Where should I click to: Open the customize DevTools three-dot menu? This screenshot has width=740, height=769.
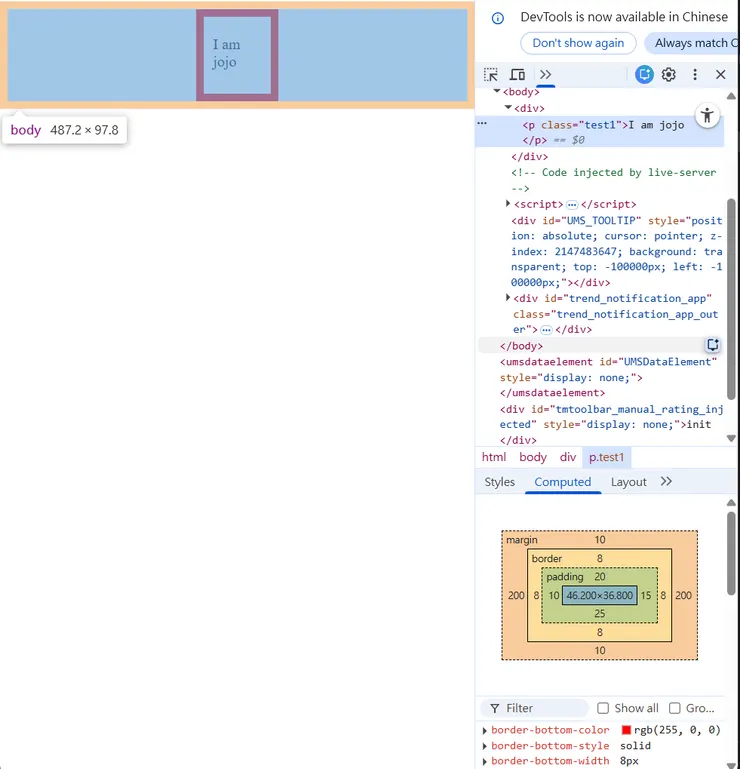pyautogui.click(x=695, y=75)
